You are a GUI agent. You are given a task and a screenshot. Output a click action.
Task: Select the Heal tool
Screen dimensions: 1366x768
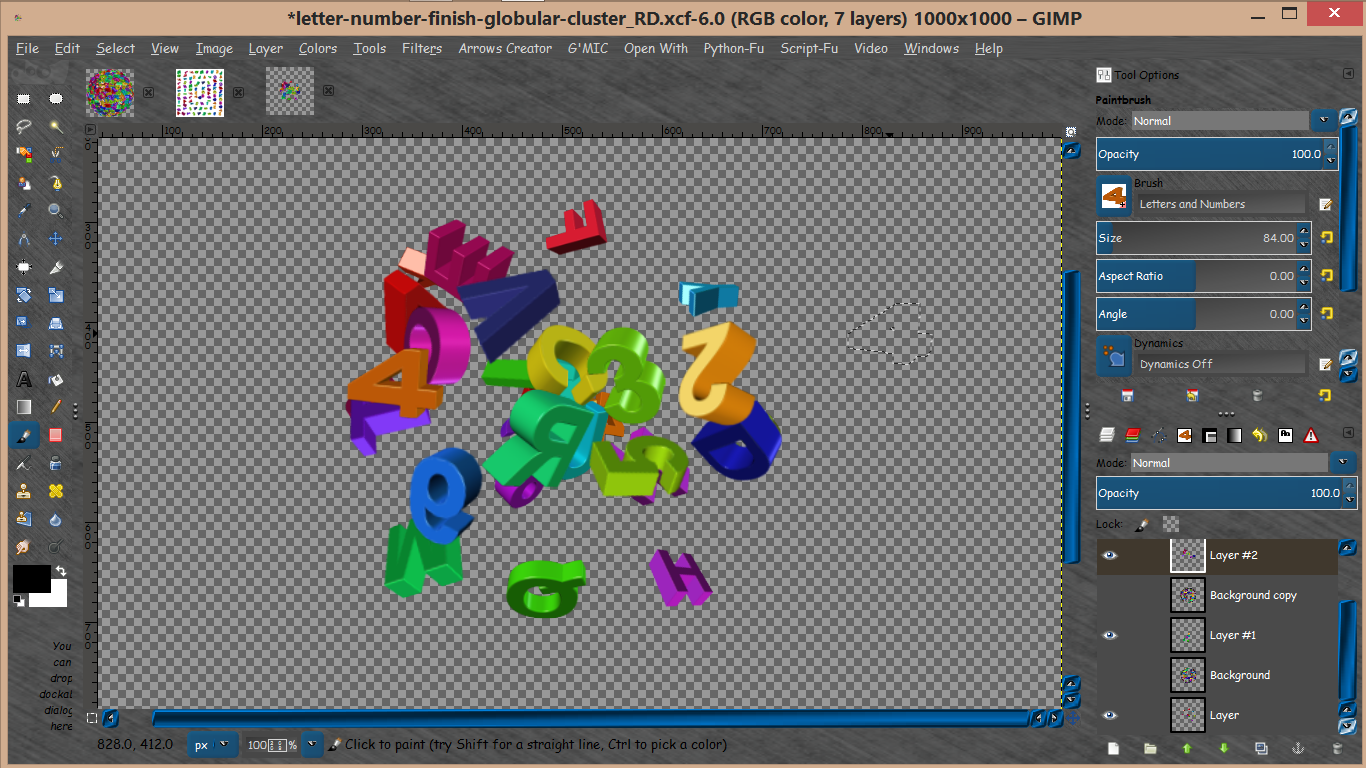point(56,491)
